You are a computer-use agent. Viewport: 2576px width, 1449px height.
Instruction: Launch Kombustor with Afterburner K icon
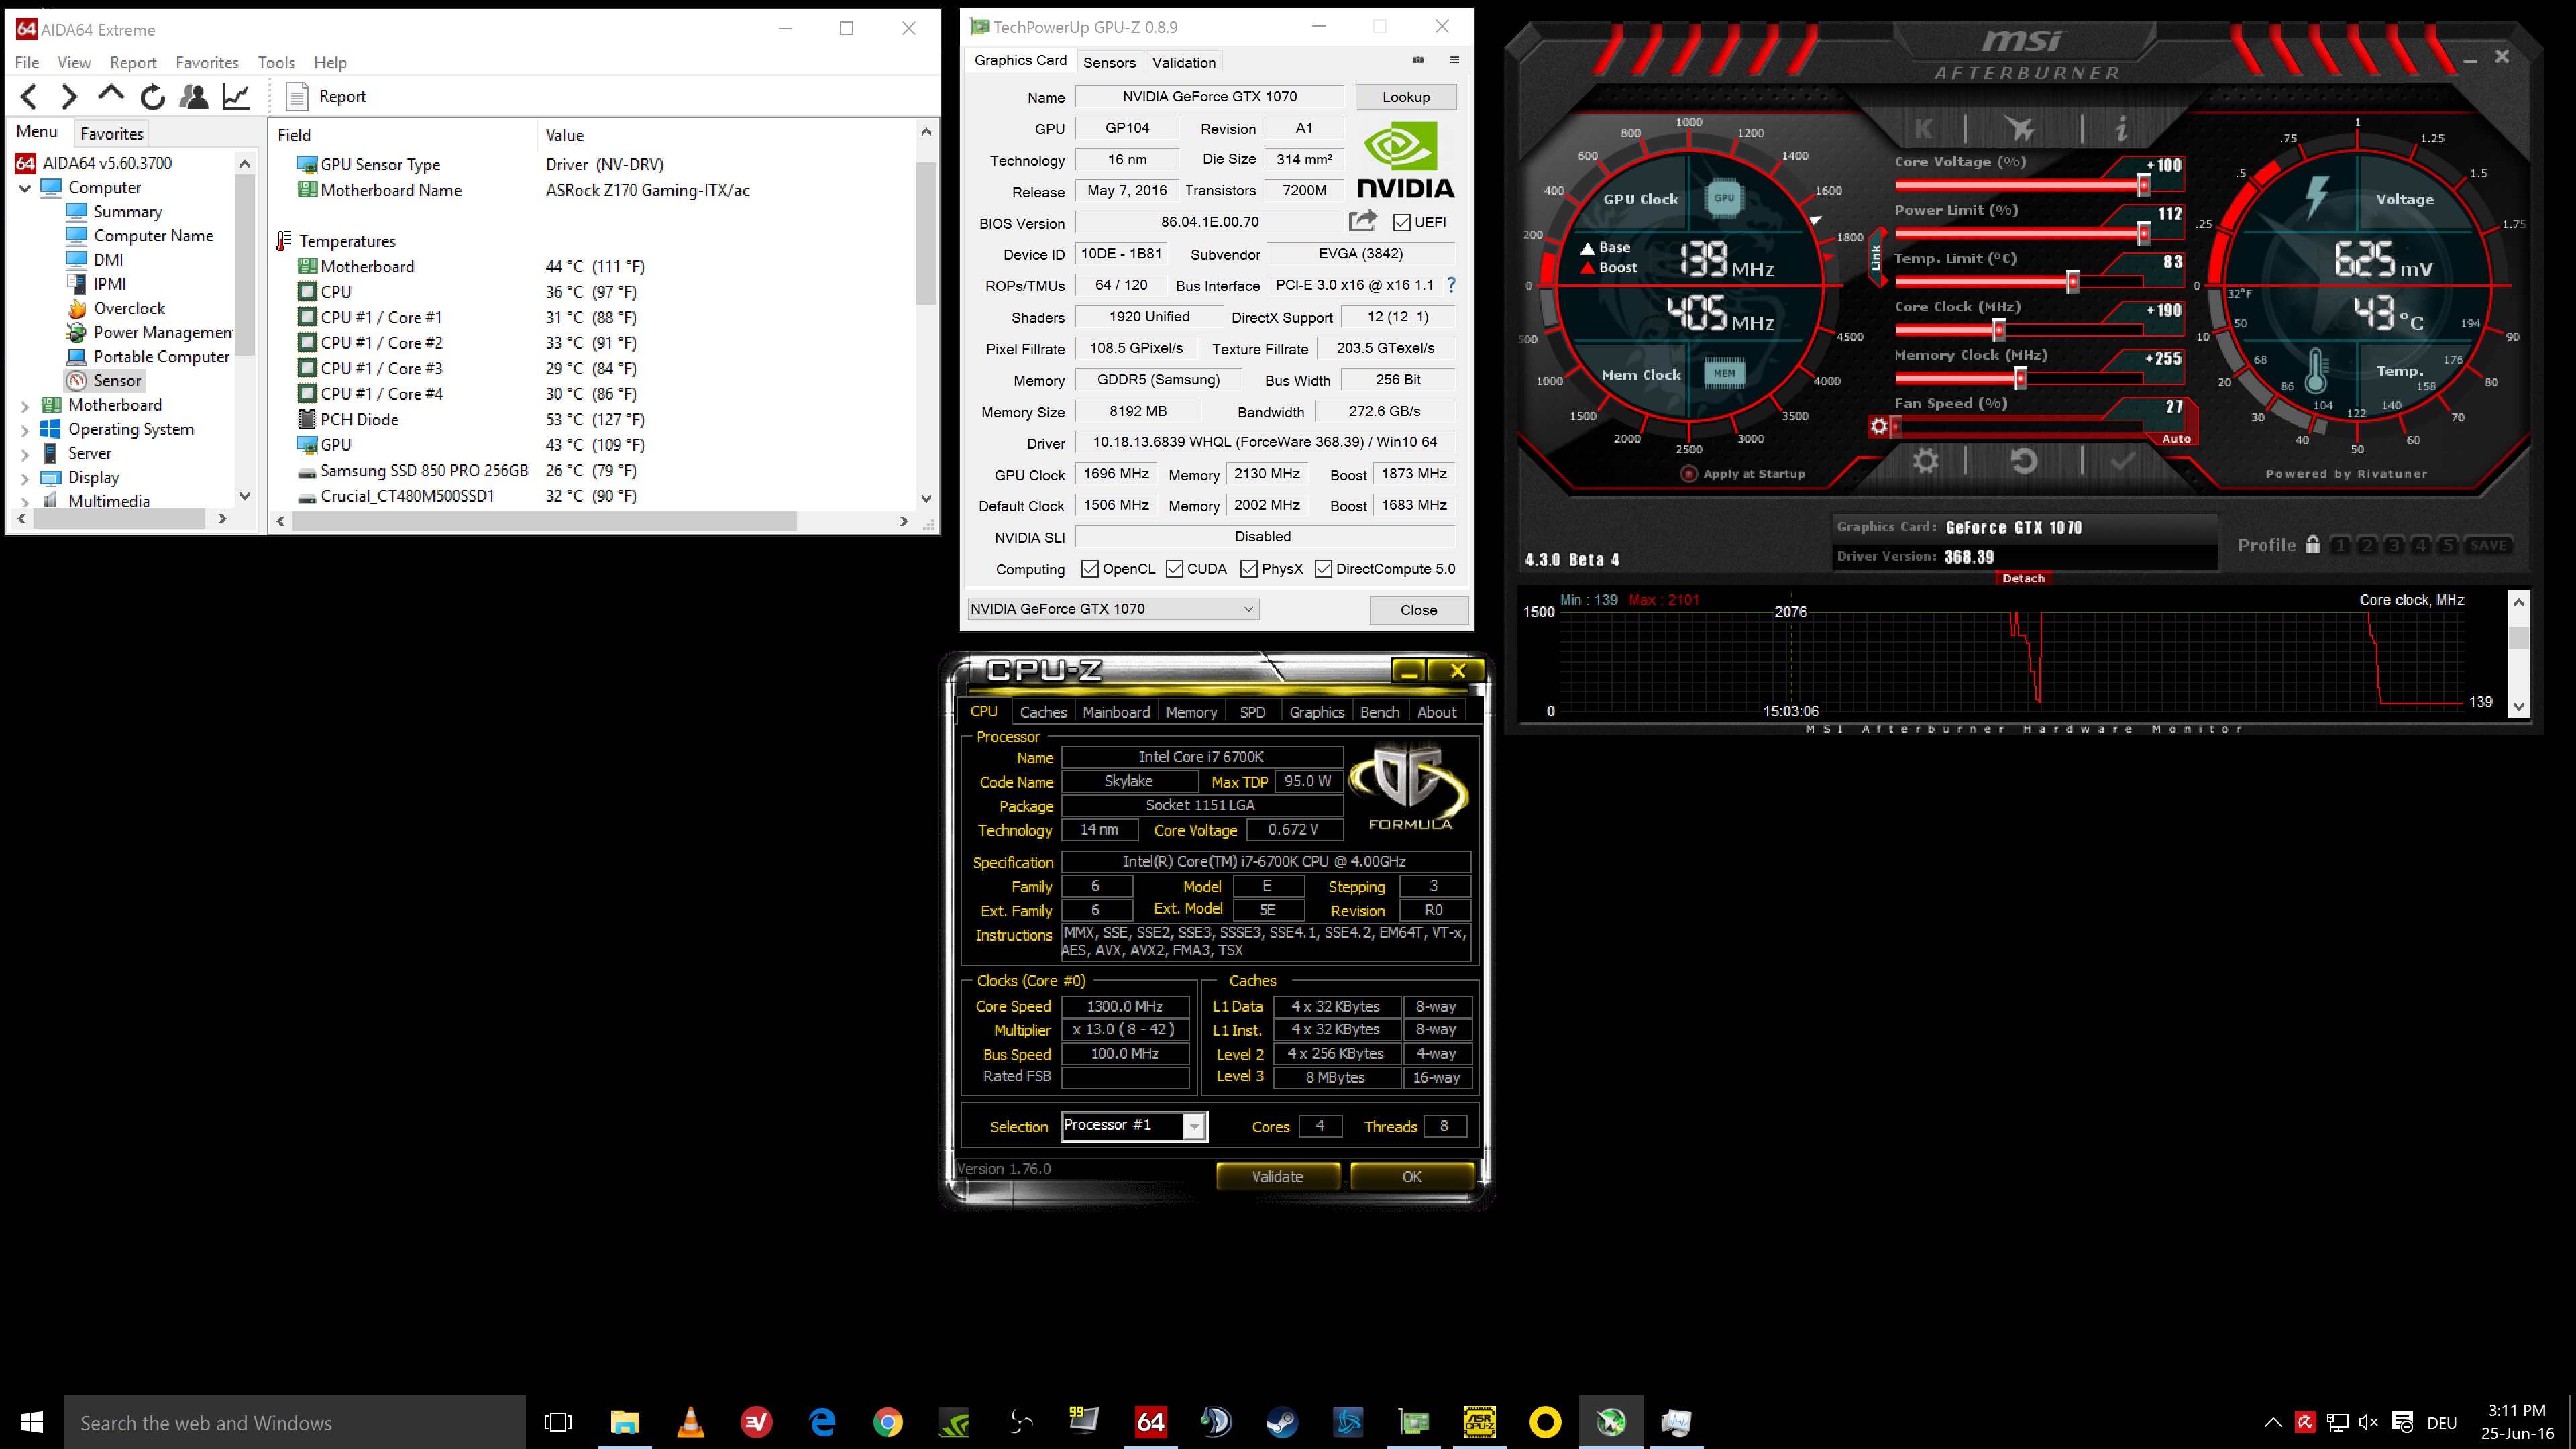(x=1923, y=129)
